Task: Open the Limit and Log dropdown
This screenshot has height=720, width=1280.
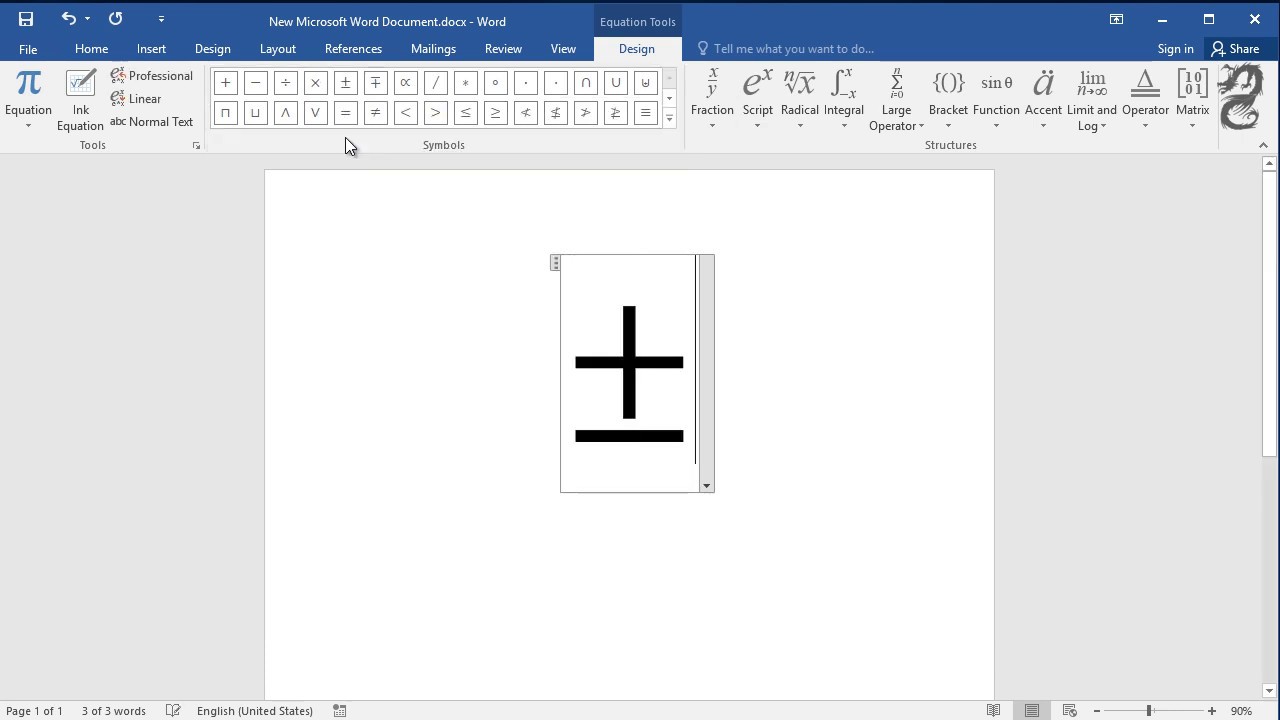Action: pos(1092,100)
